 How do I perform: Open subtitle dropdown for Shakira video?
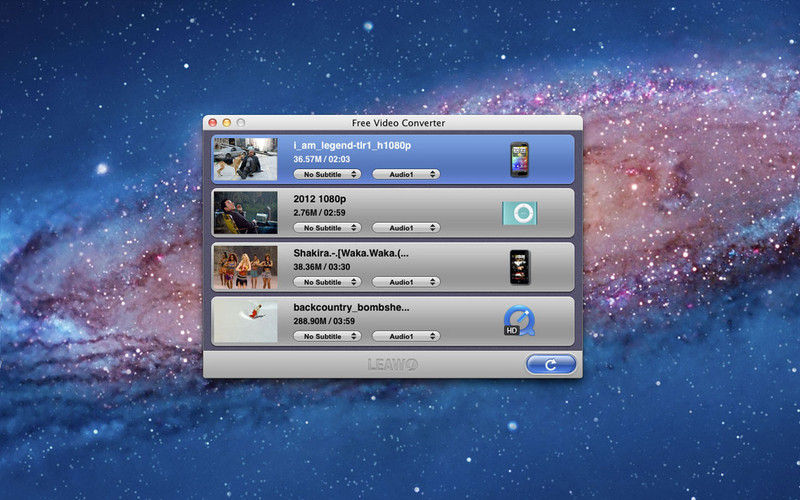coord(327,282)
